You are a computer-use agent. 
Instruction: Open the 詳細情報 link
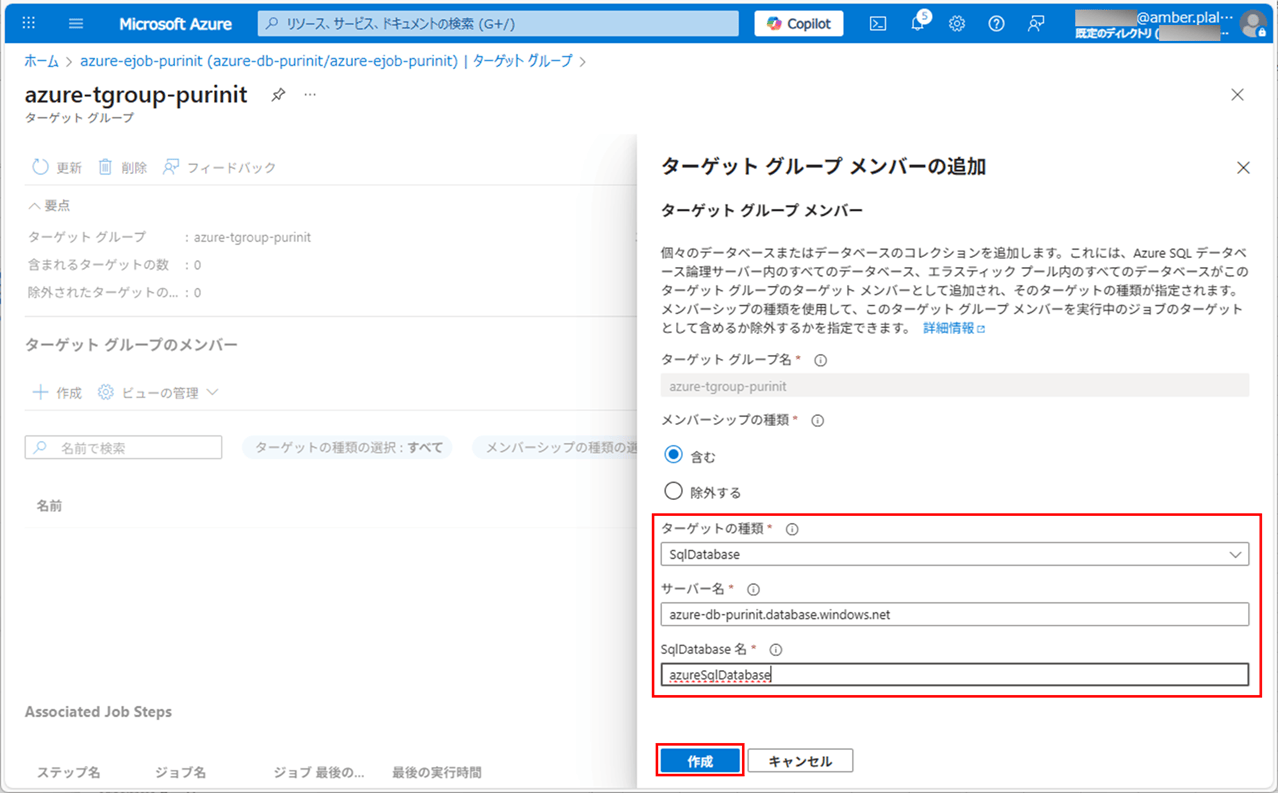coord(953,328)
